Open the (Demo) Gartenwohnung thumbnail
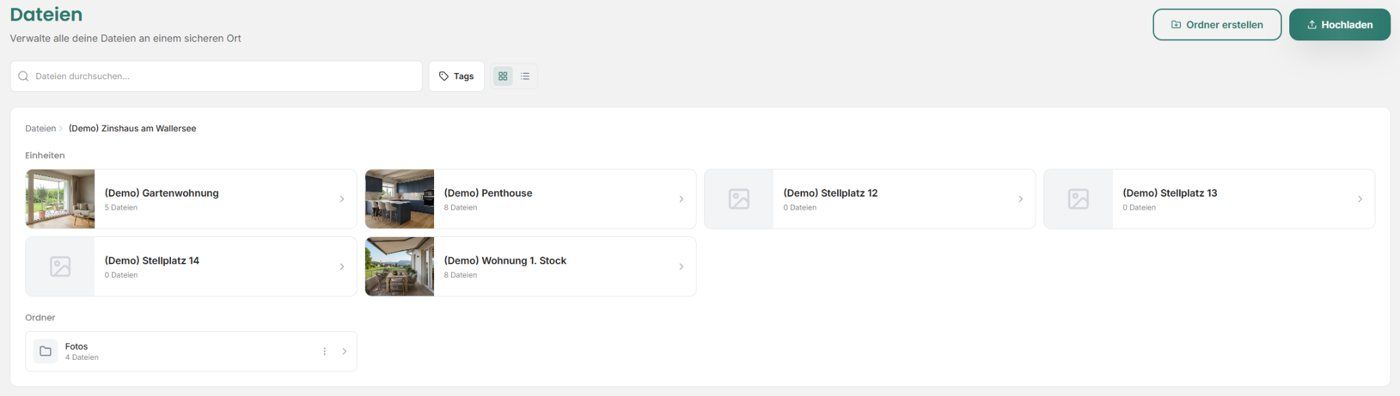1400x396 pixels. (60, 199)
